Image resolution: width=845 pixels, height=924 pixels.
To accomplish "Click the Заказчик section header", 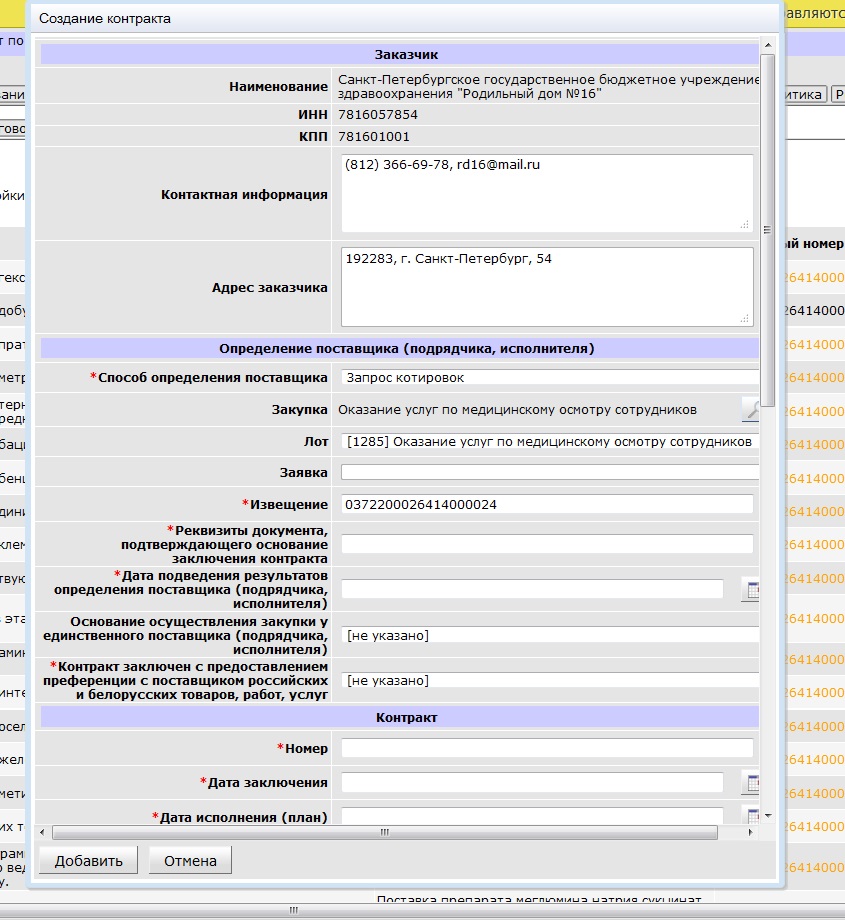I will (x=400, y=54).
